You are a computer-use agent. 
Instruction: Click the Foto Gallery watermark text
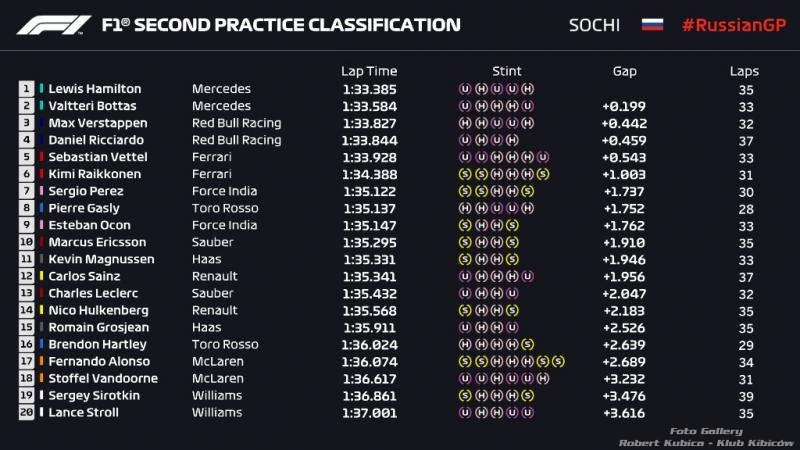click(x=706, y=432)
